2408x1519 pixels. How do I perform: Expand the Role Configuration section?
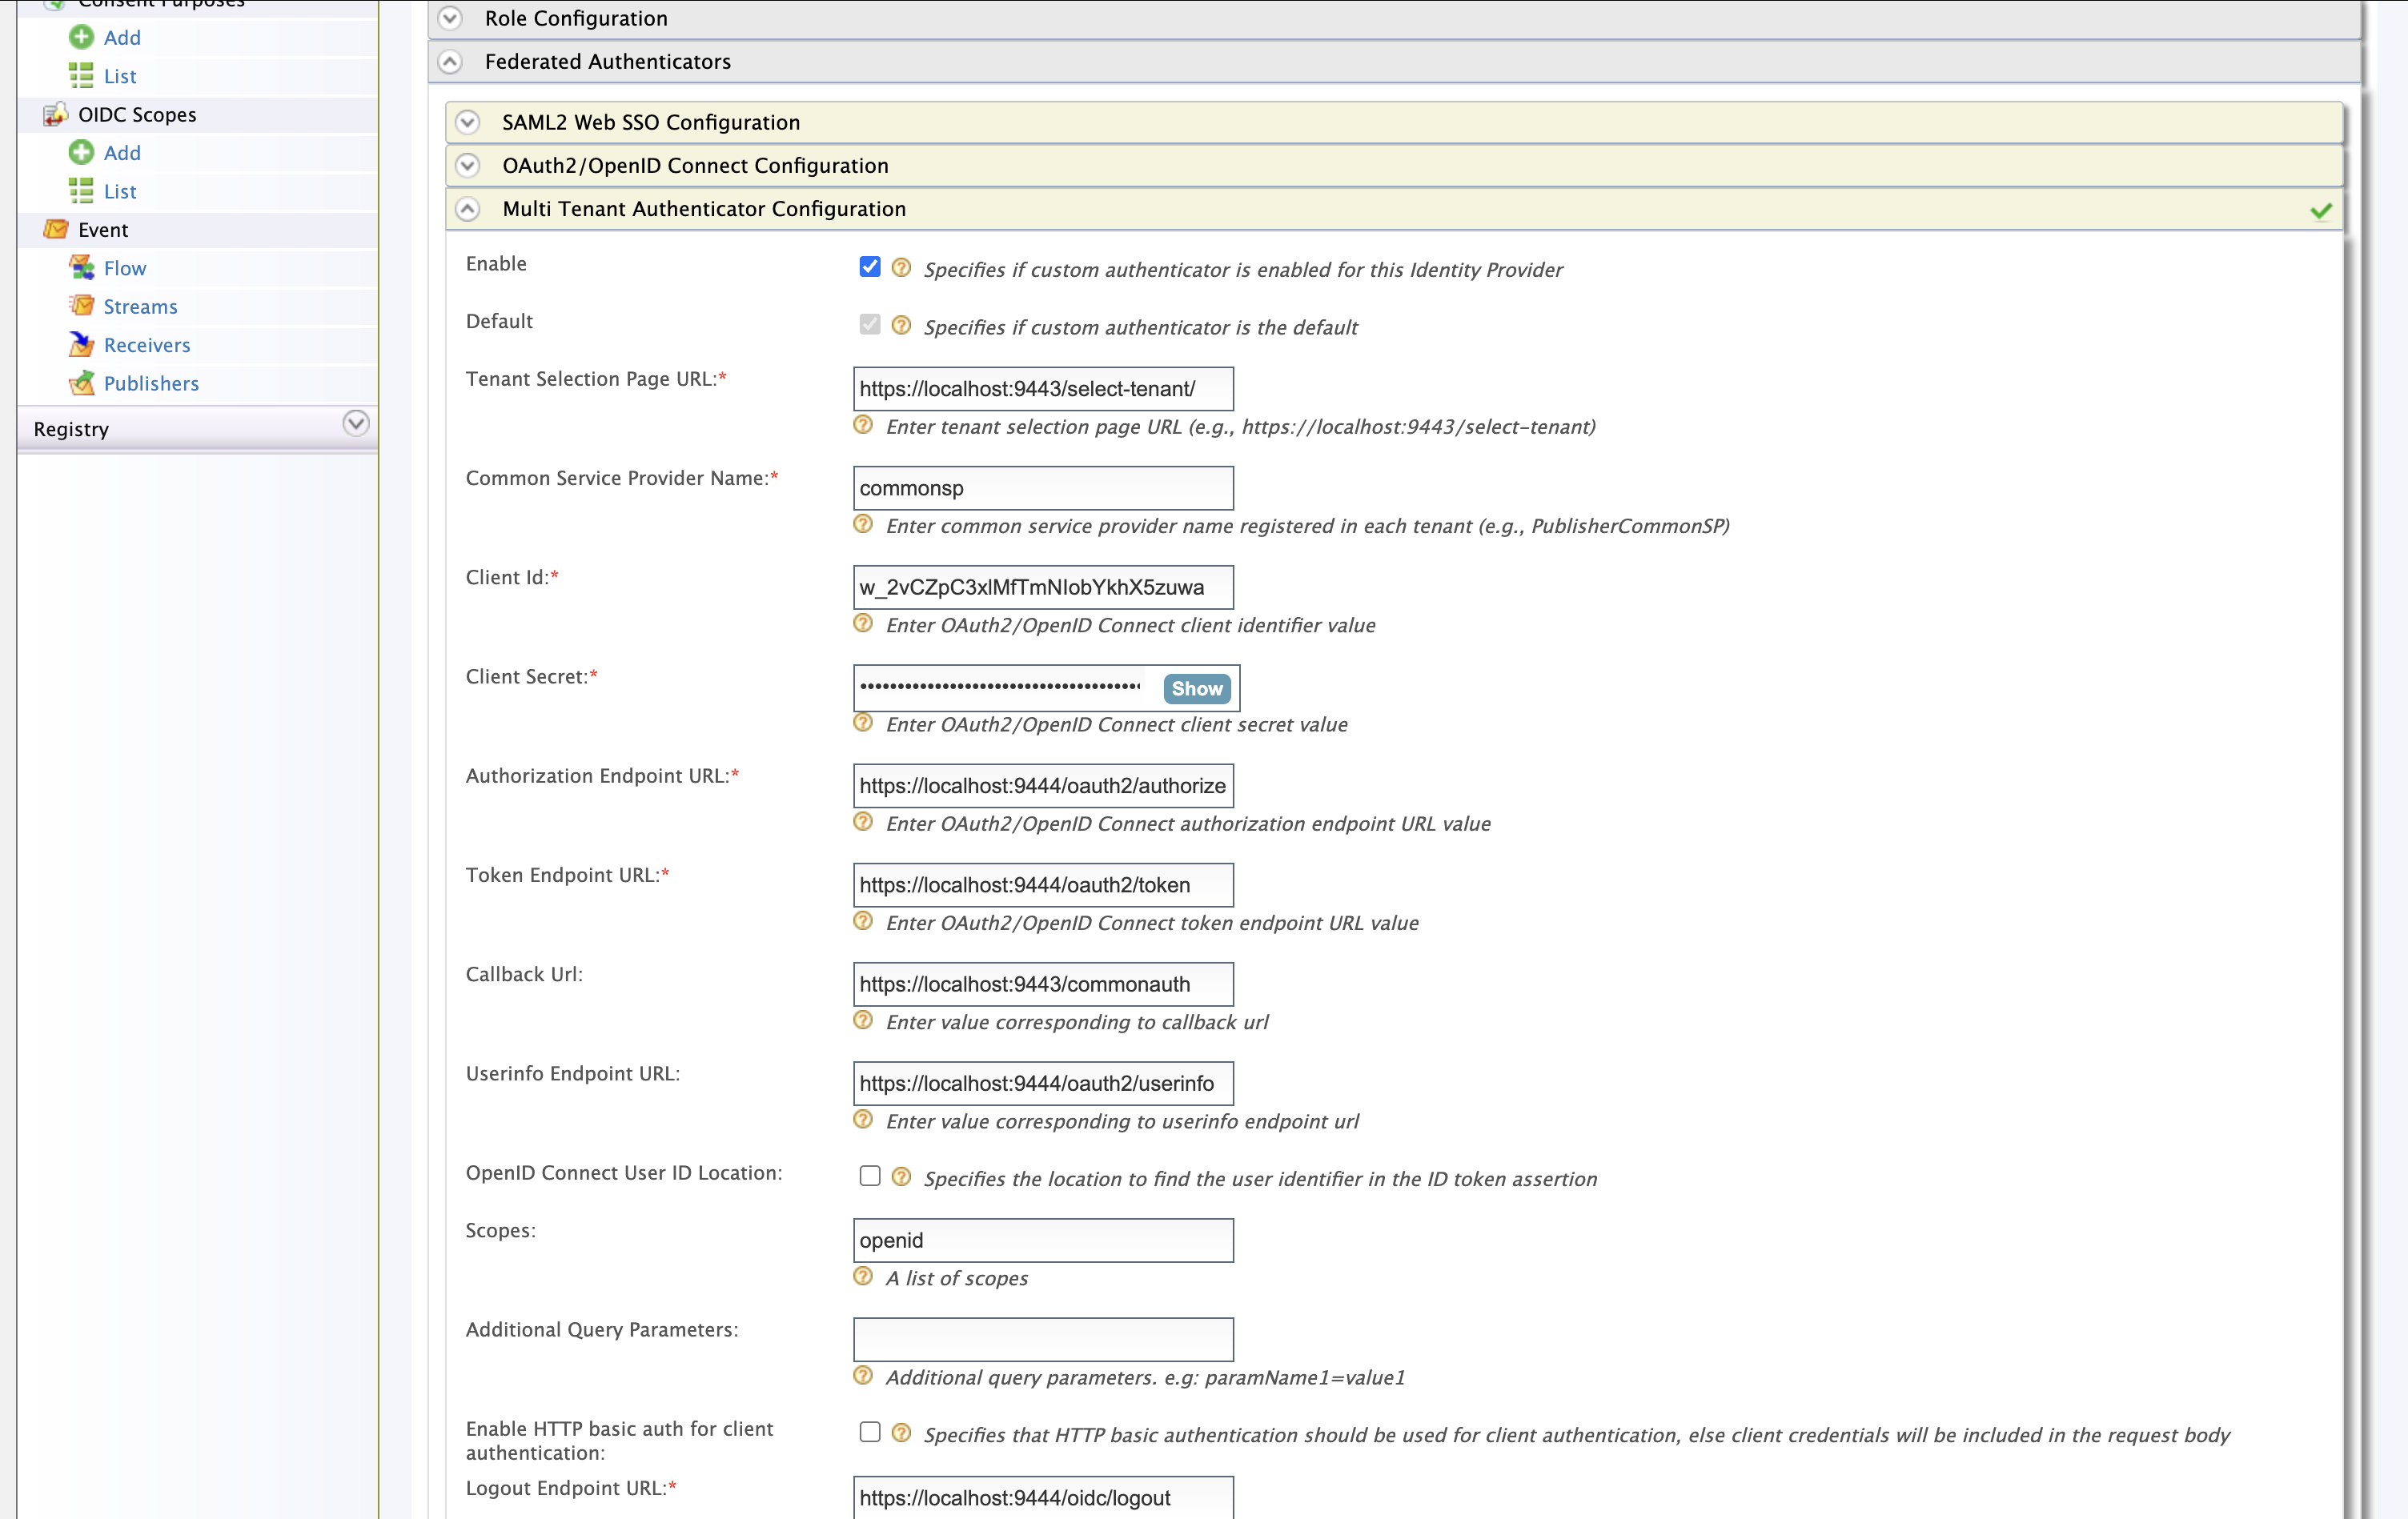[451, 18]
